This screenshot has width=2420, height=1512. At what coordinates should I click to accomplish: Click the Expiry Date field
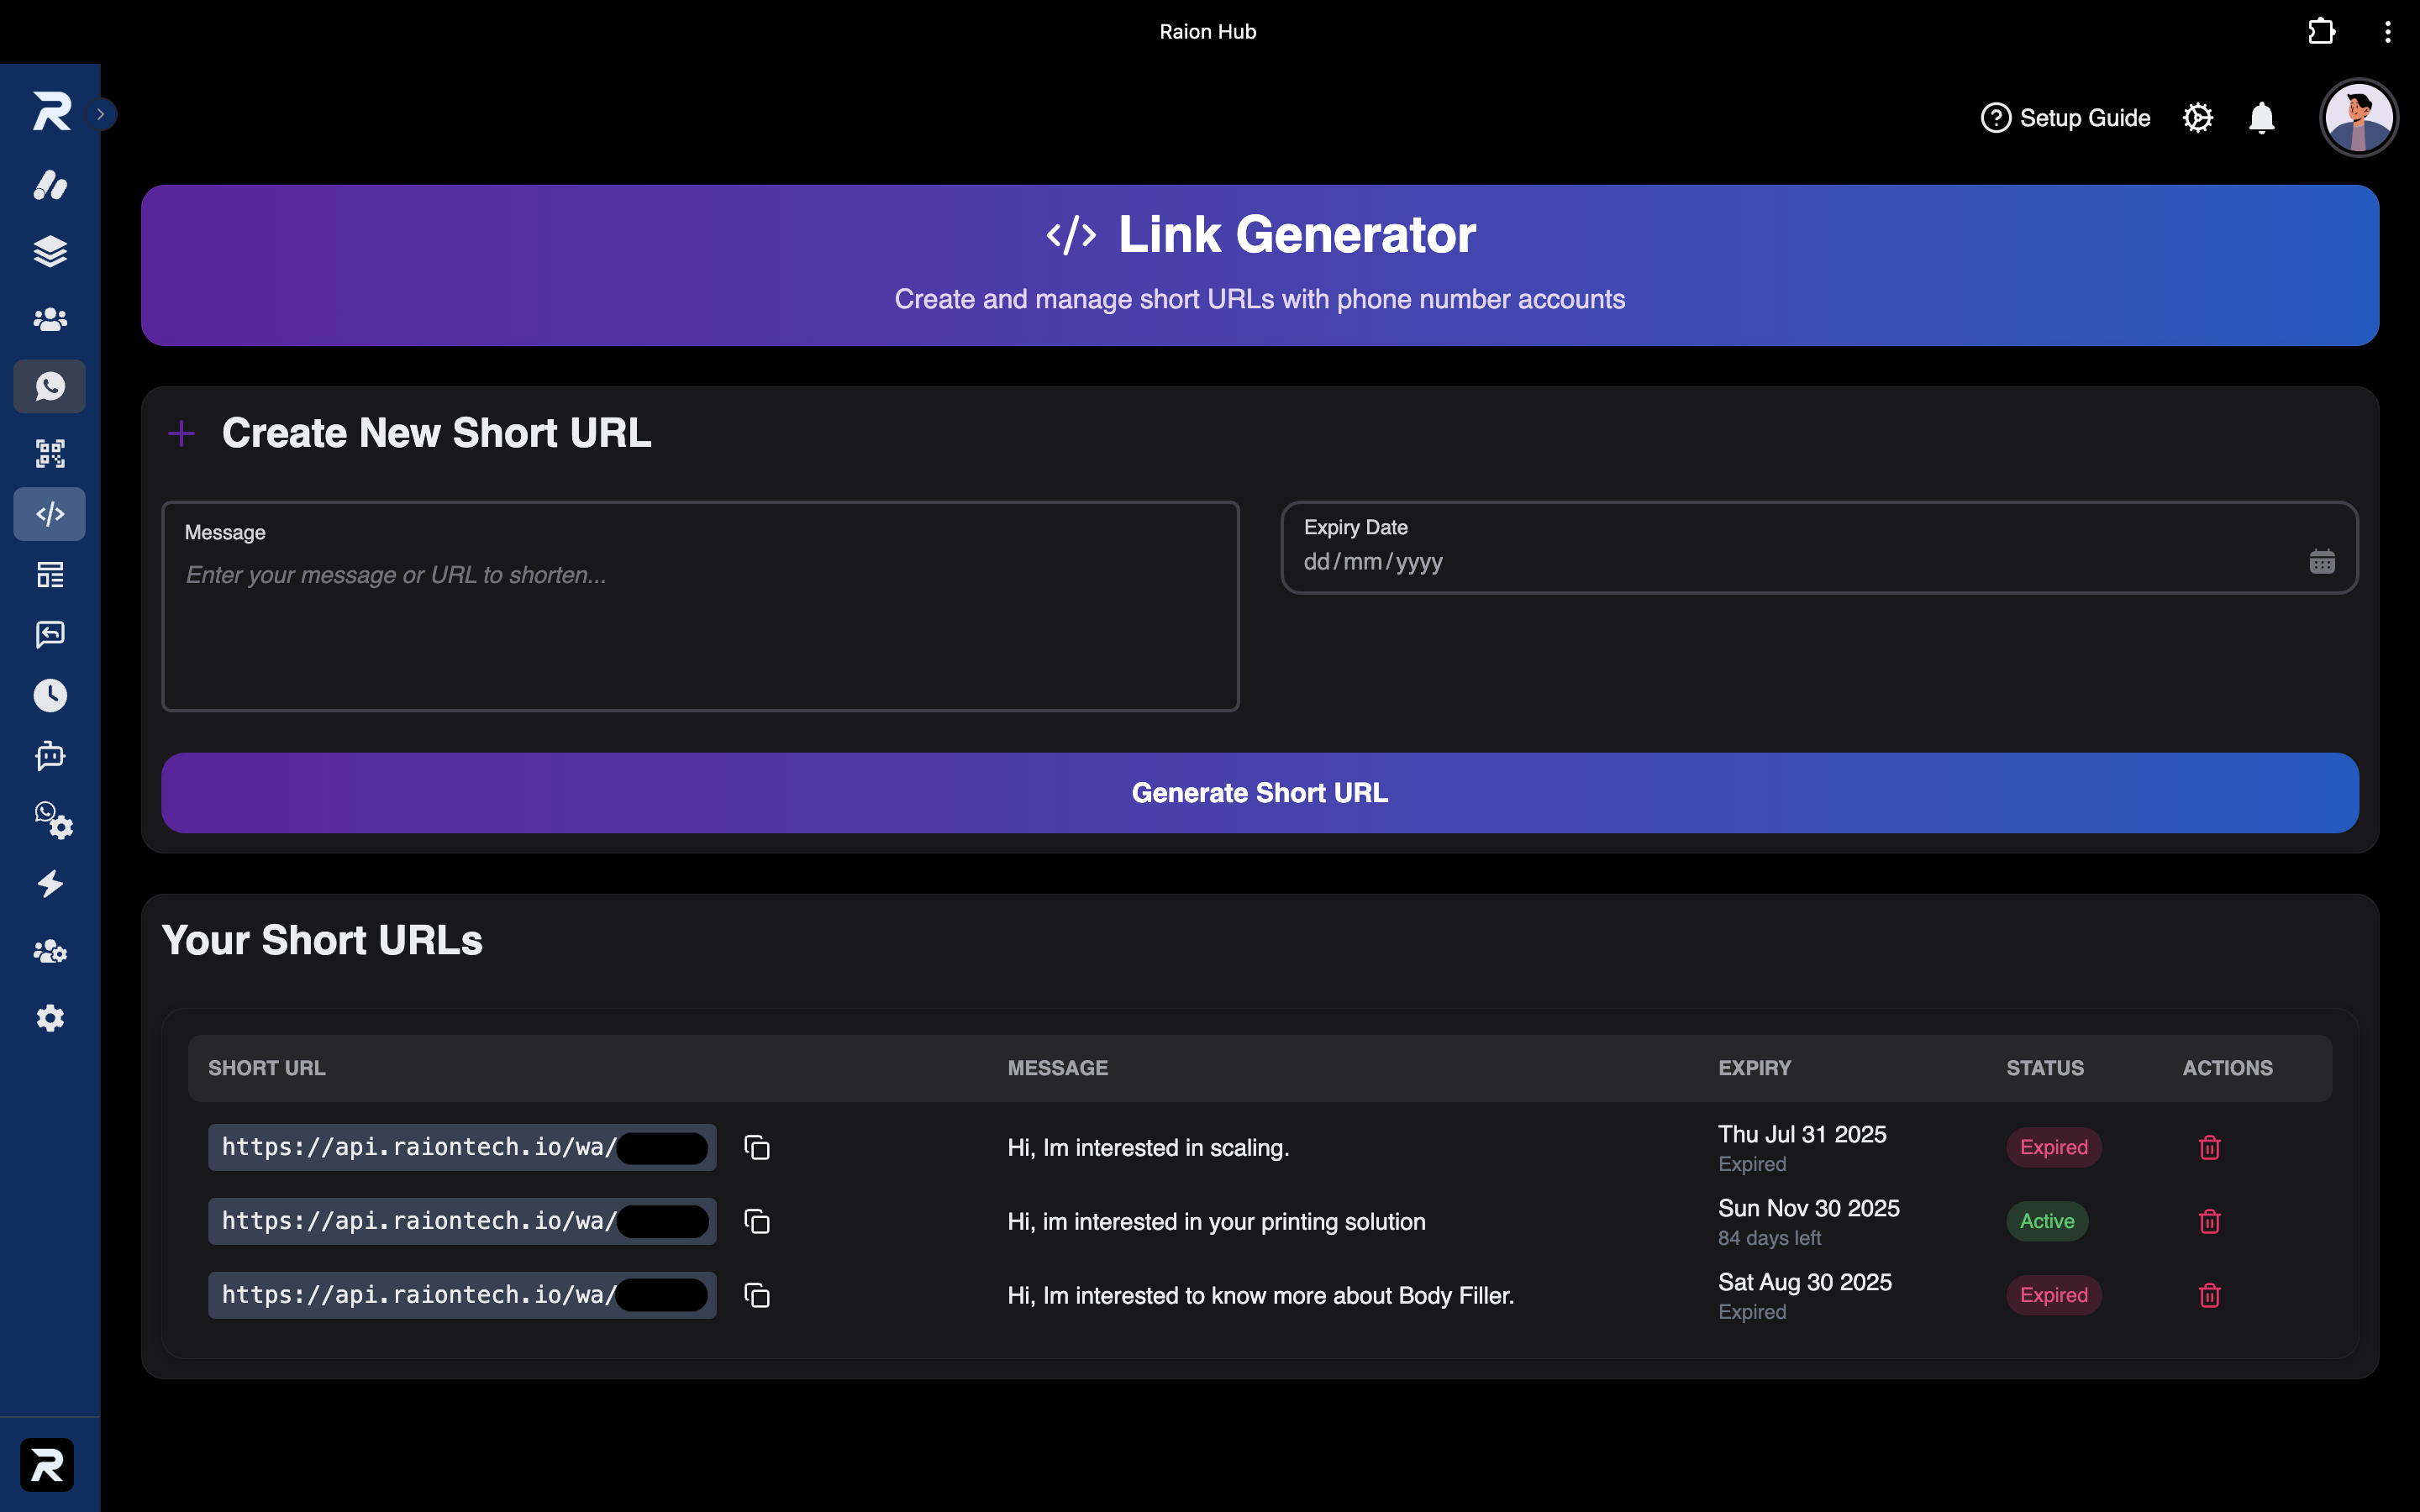pos(1819,548)
